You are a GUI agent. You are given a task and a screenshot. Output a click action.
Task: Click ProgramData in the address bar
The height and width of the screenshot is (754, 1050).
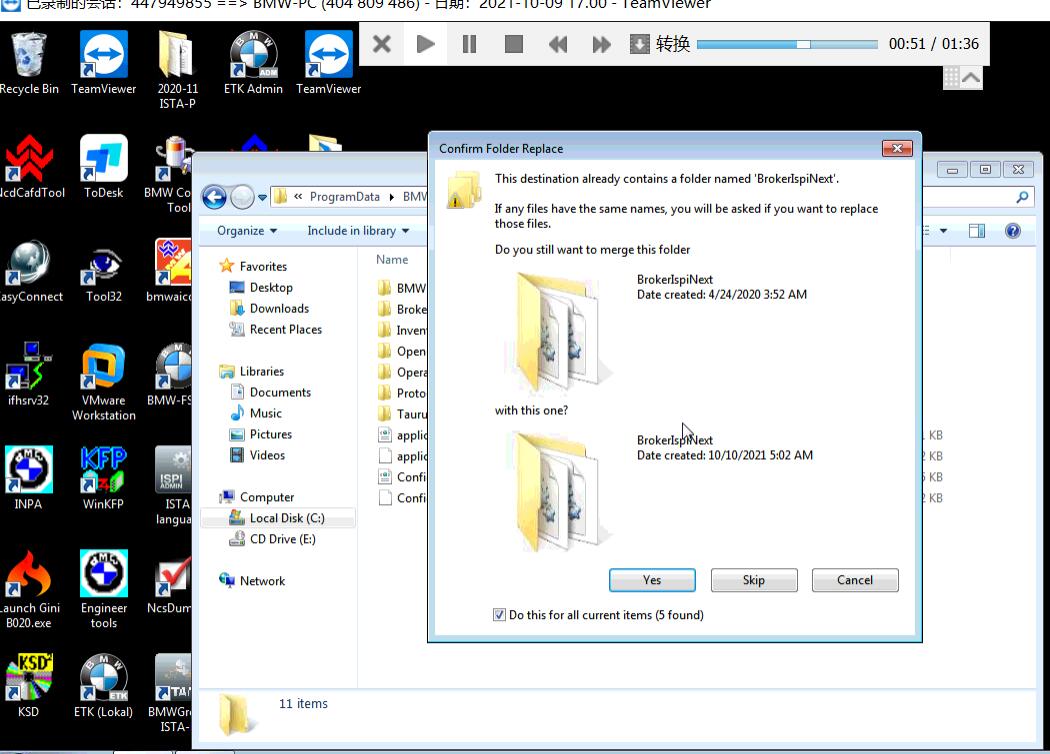345,197
